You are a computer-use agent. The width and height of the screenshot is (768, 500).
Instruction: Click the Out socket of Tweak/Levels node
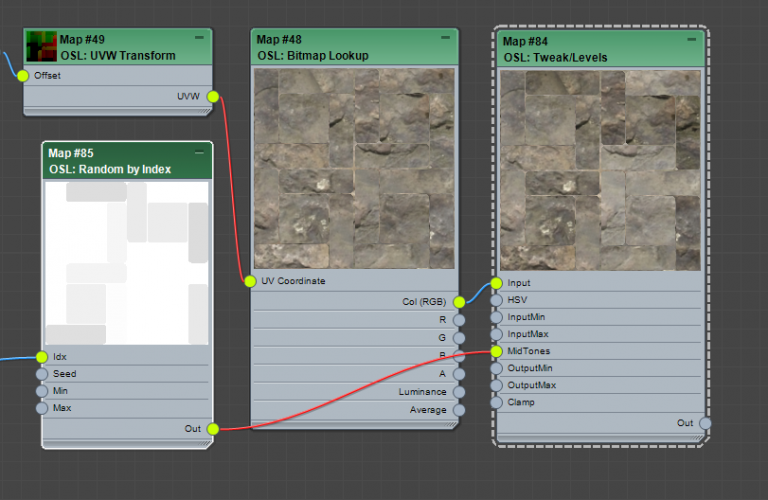[x=705, y=423]
